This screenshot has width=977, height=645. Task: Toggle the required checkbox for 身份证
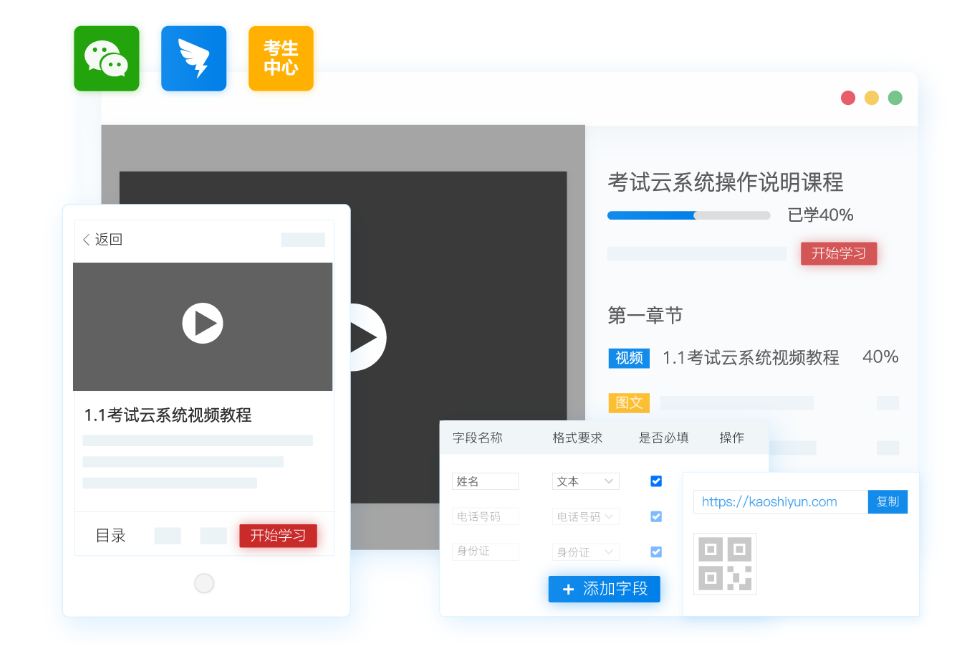tap(656, 552)
